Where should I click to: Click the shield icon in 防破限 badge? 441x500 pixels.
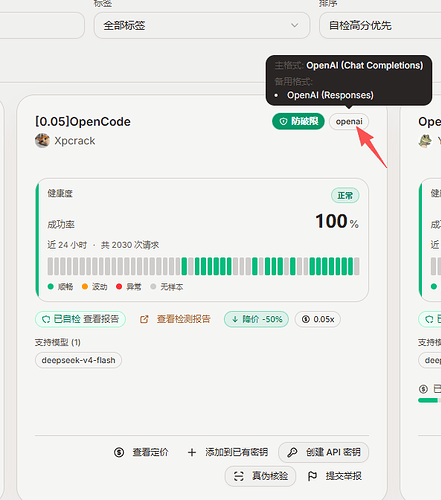tap(283, 122)
